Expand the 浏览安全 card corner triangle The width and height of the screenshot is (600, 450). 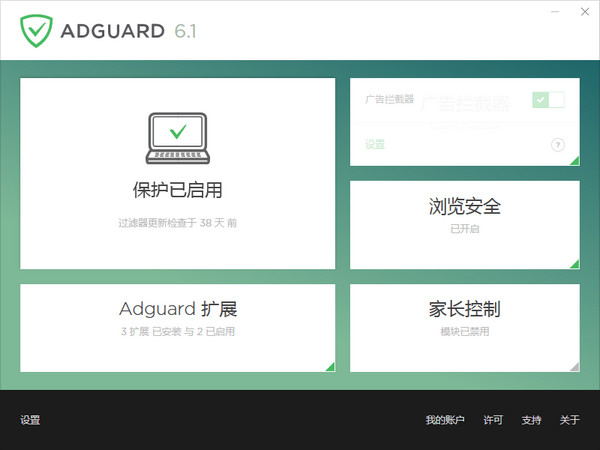[x=574, y=264]
